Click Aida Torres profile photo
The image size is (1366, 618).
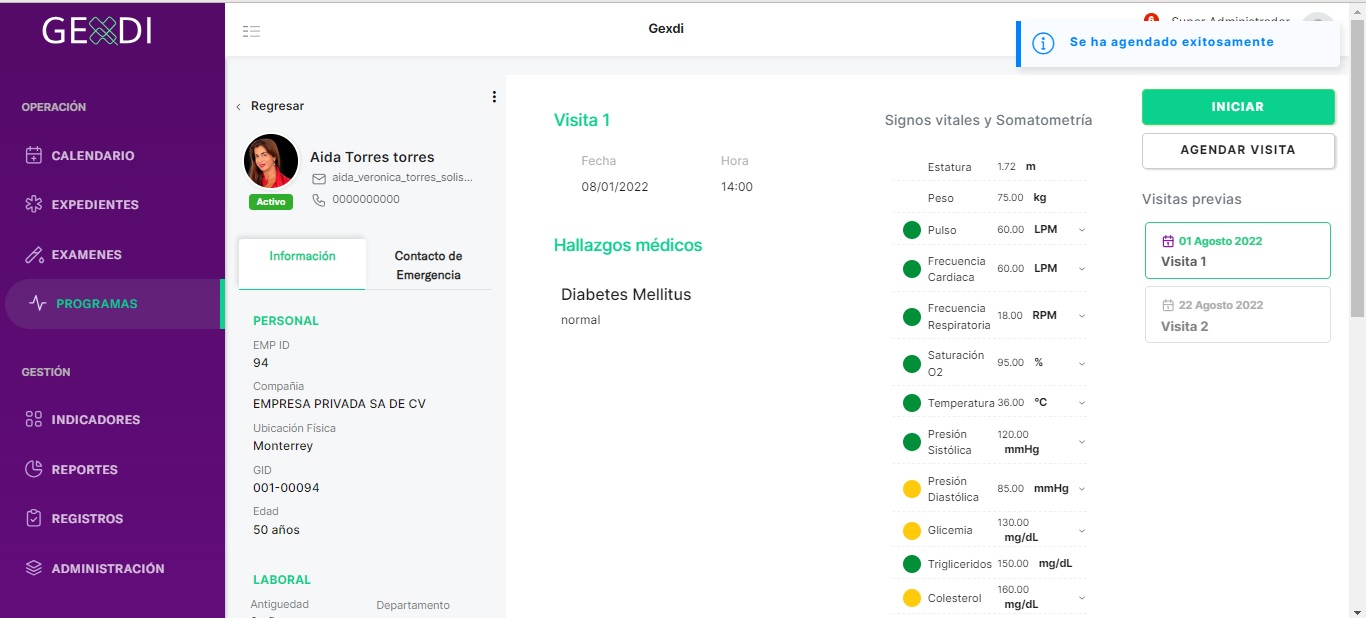point(271,162)
